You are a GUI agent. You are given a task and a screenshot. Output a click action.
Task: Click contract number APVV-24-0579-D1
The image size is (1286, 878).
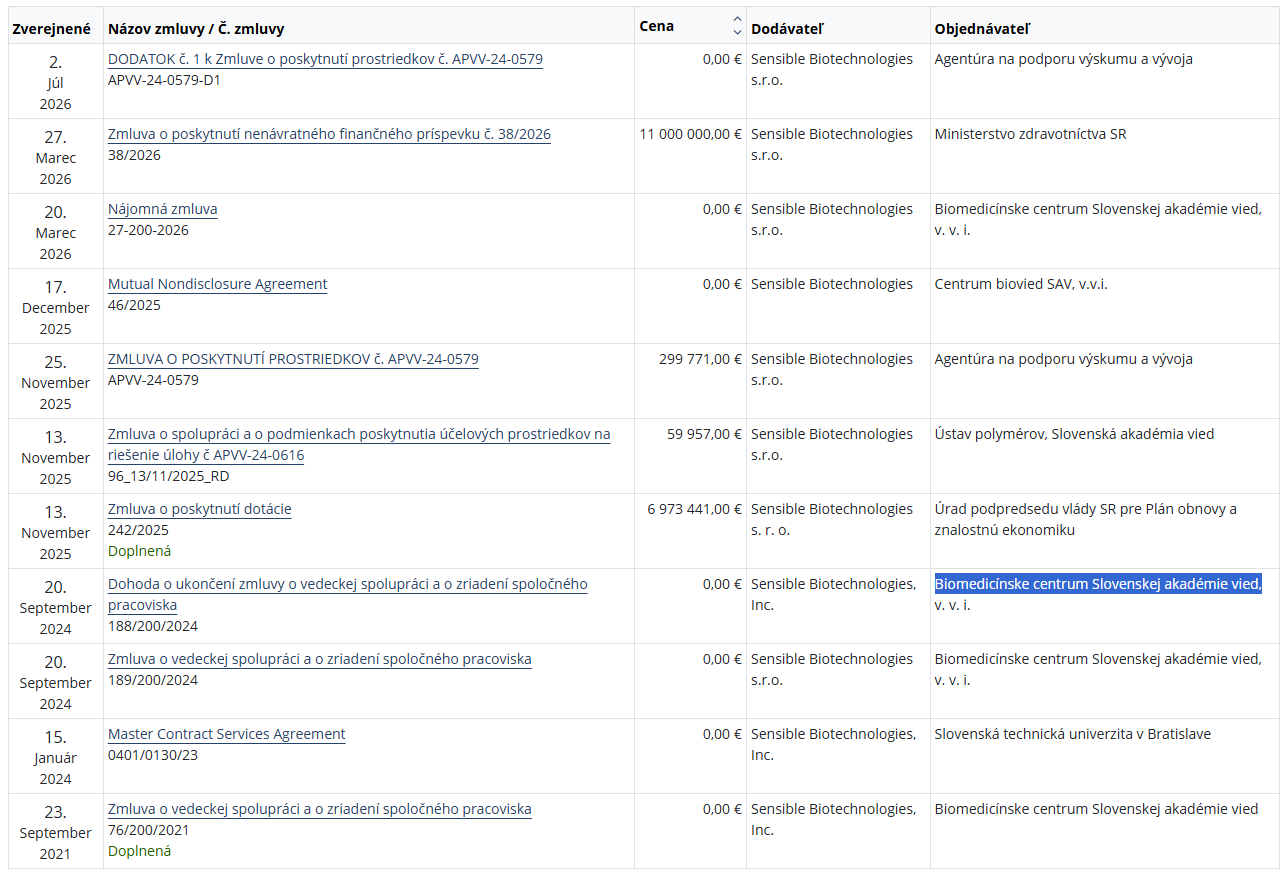click(165, 80)
